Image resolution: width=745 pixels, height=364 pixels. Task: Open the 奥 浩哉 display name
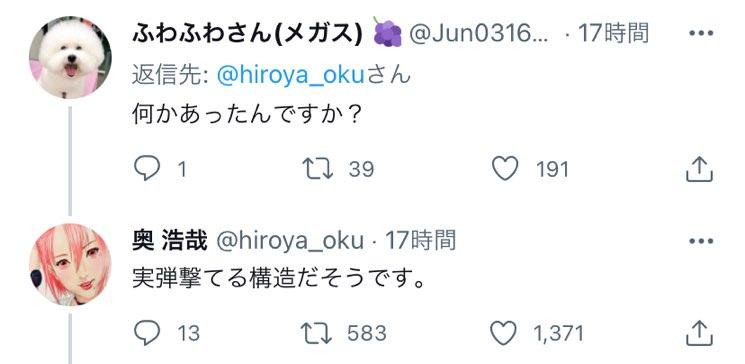point(170,240)
